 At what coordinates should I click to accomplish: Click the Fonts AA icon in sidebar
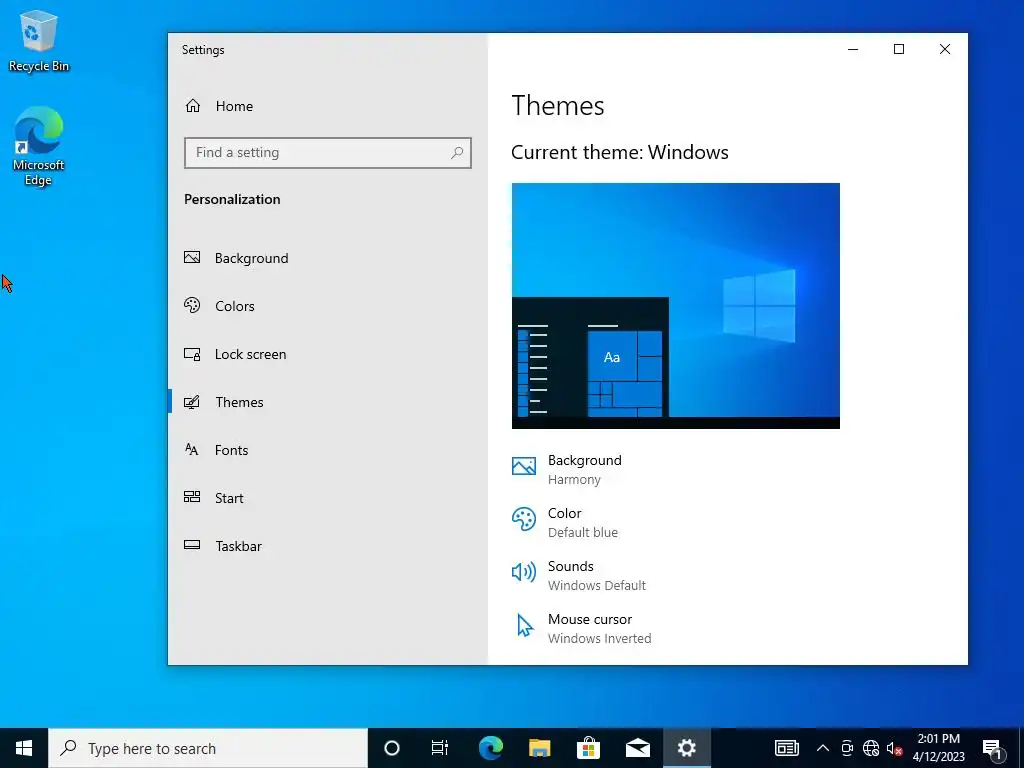(x=191, y=449)
